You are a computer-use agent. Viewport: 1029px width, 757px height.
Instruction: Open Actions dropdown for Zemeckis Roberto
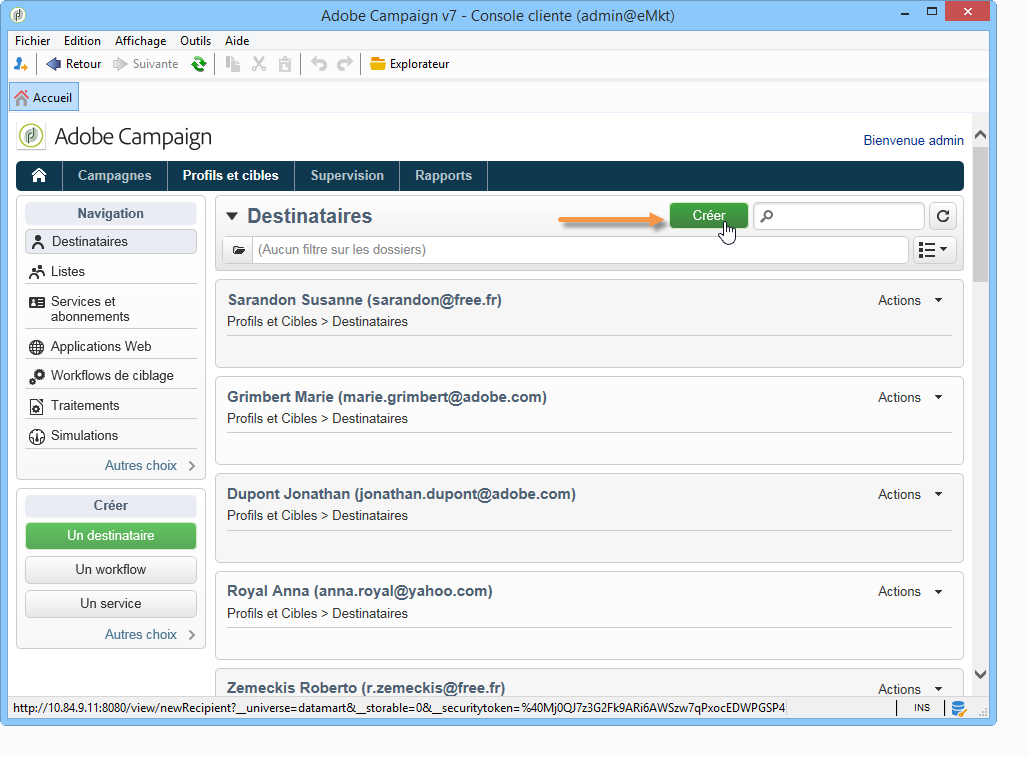pos(910,689)
